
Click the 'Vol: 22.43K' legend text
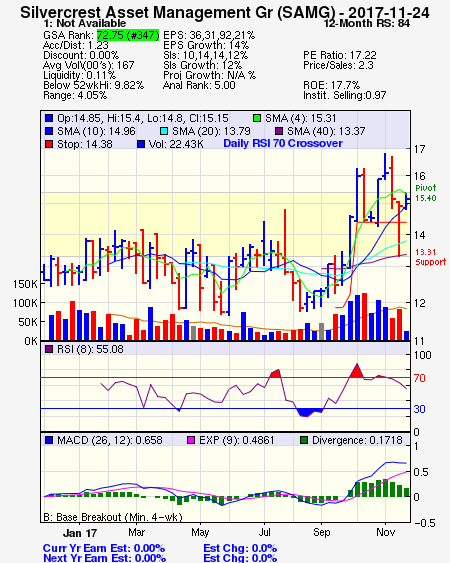pos(176,144)
